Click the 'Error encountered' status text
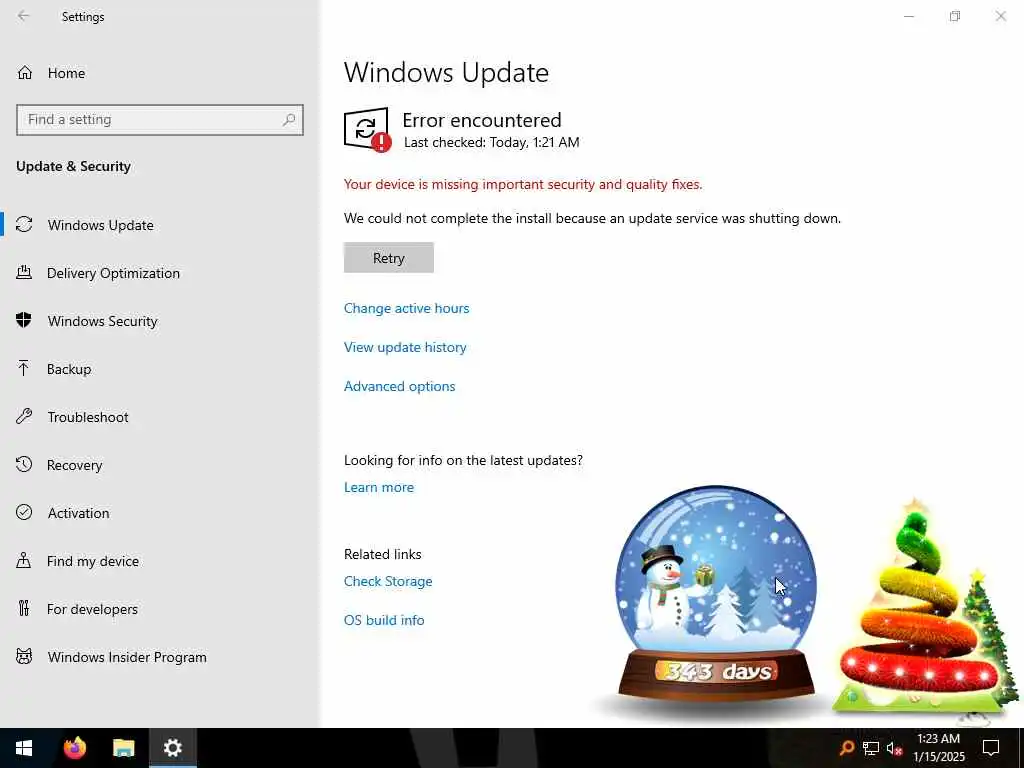The height and width of the screenshot is (768, 1024). tap(481, 120)
